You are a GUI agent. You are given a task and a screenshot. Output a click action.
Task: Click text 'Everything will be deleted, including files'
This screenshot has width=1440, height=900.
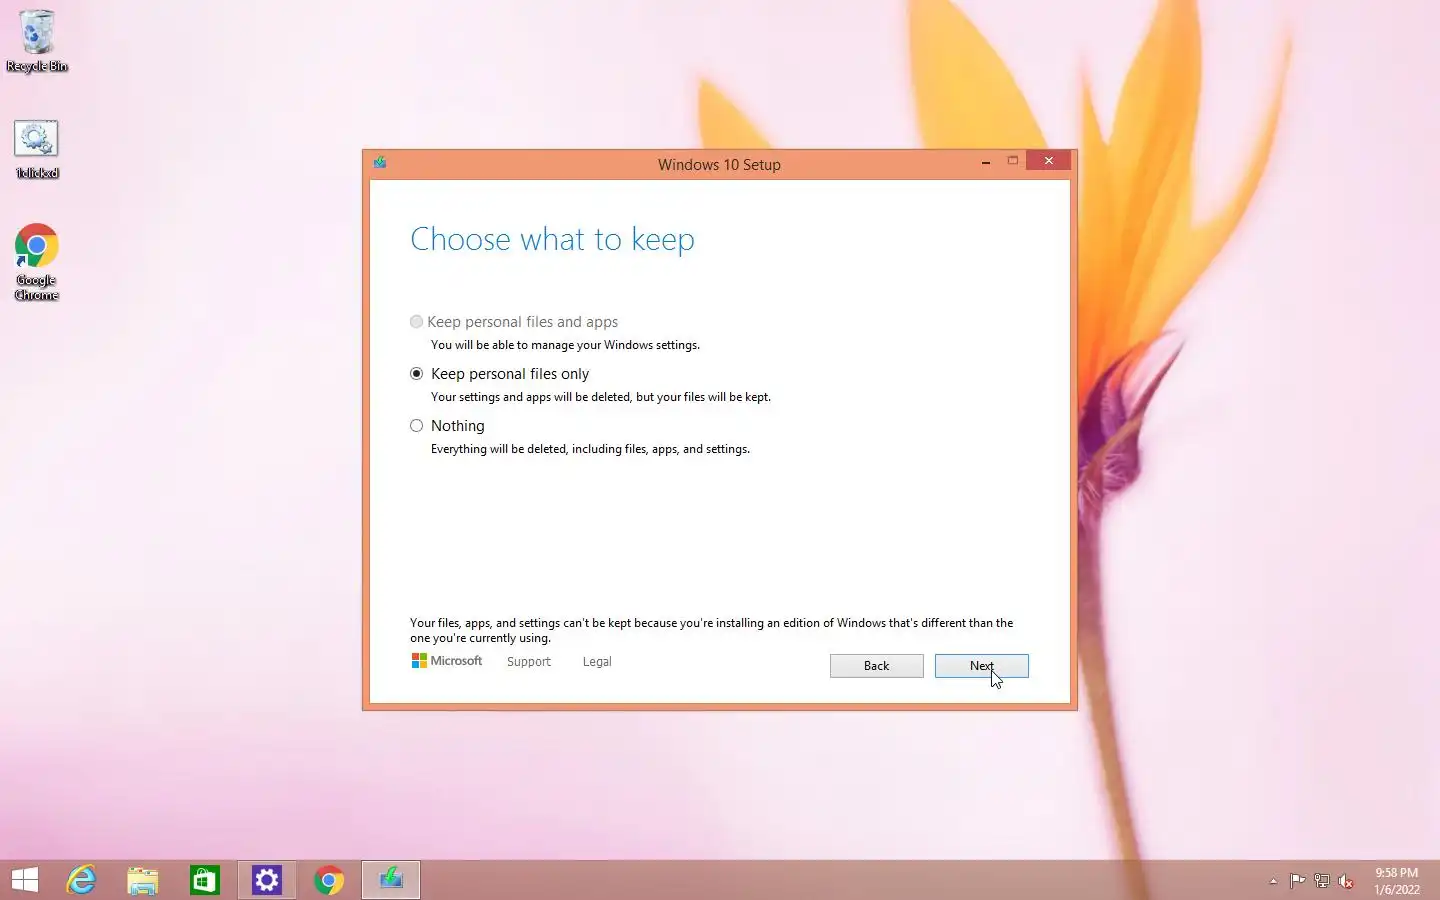539,449
